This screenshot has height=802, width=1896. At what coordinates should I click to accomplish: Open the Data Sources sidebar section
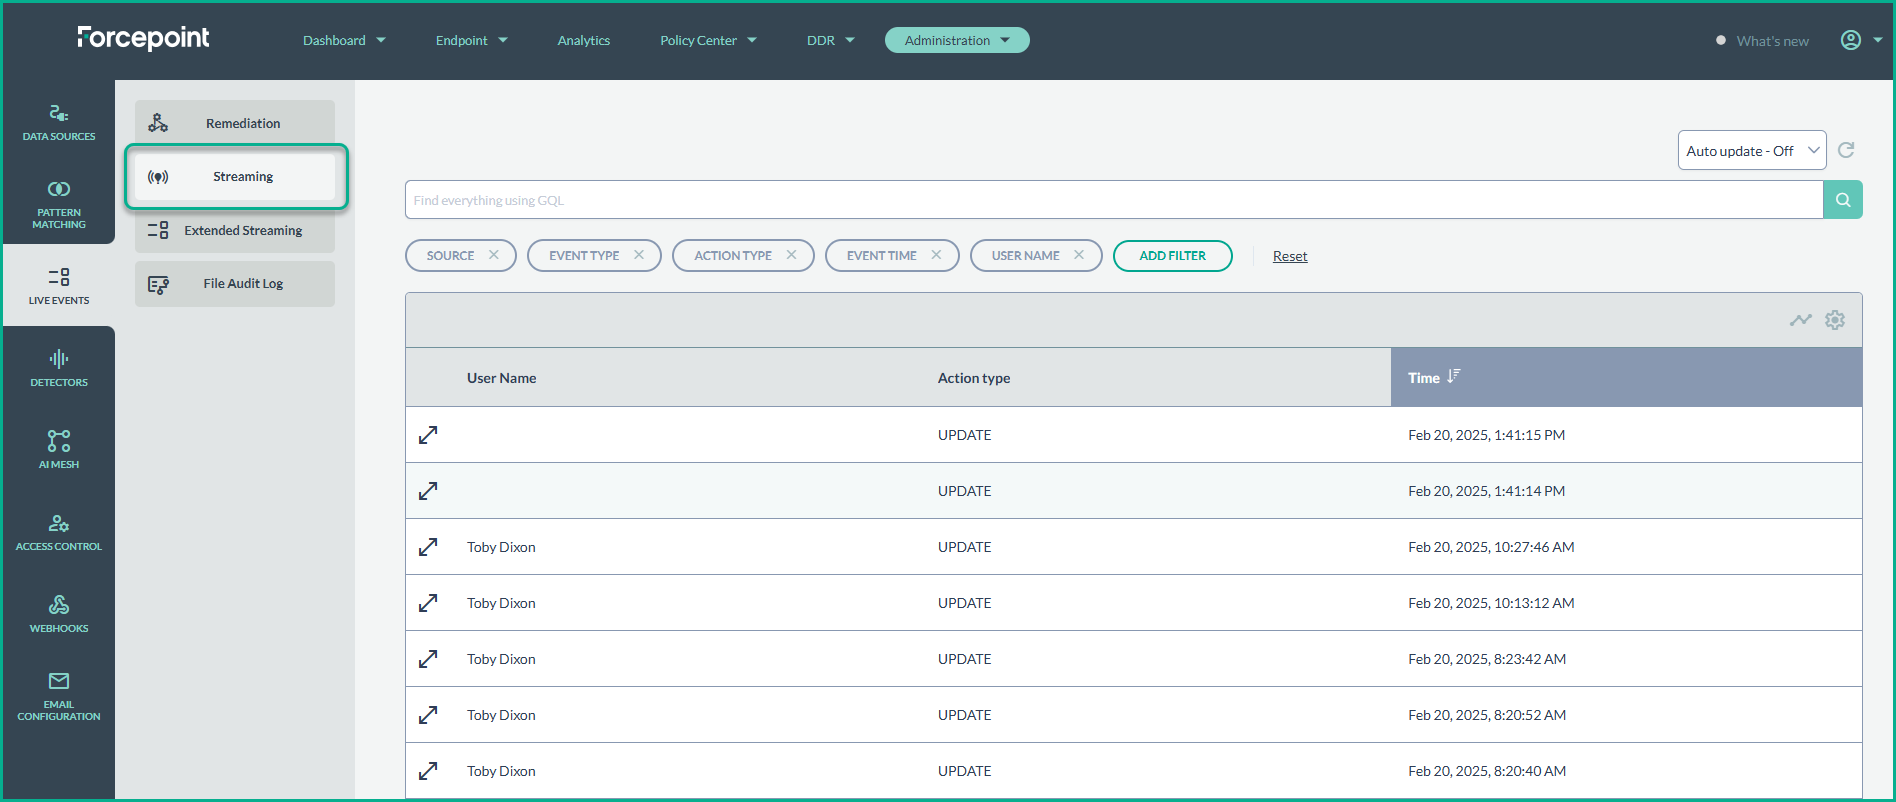(x=59, y=122)
